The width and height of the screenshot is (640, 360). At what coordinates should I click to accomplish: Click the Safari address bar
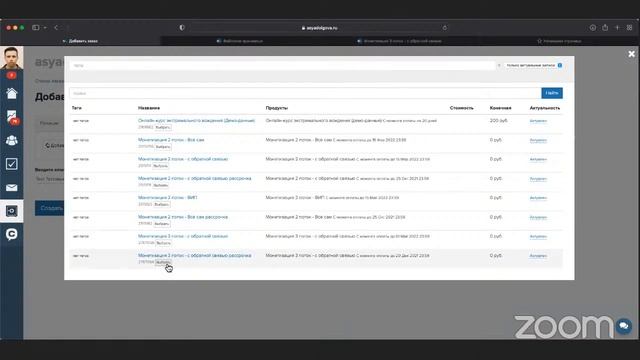click(320, 28)
